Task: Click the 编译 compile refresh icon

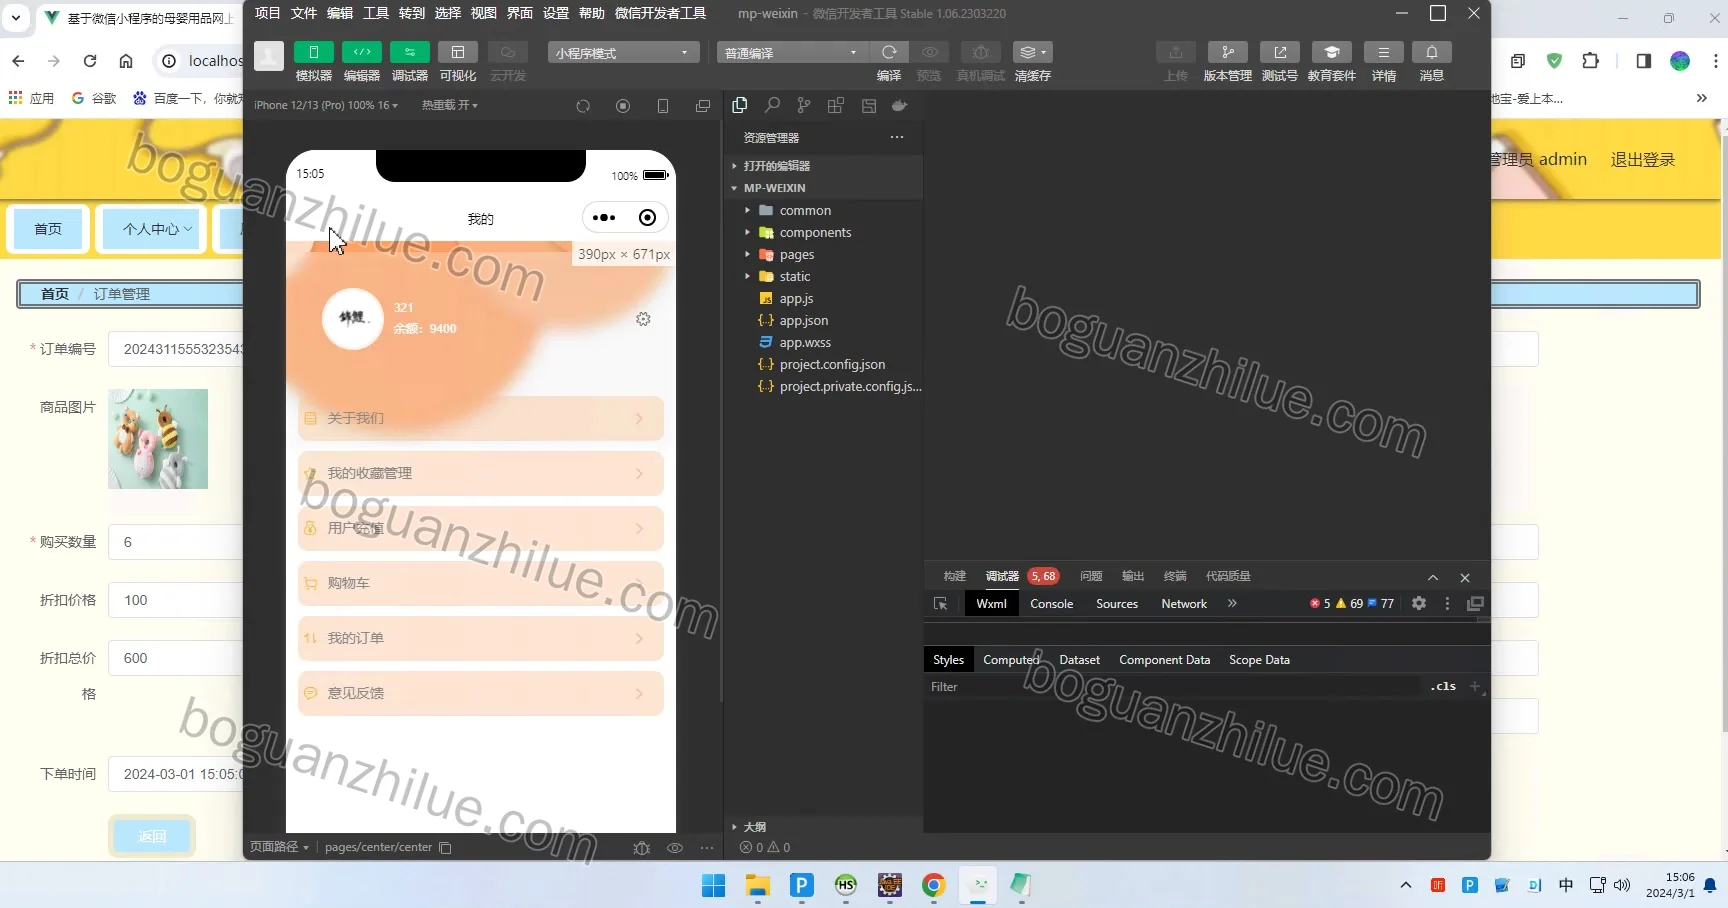Action: point(889,52)
